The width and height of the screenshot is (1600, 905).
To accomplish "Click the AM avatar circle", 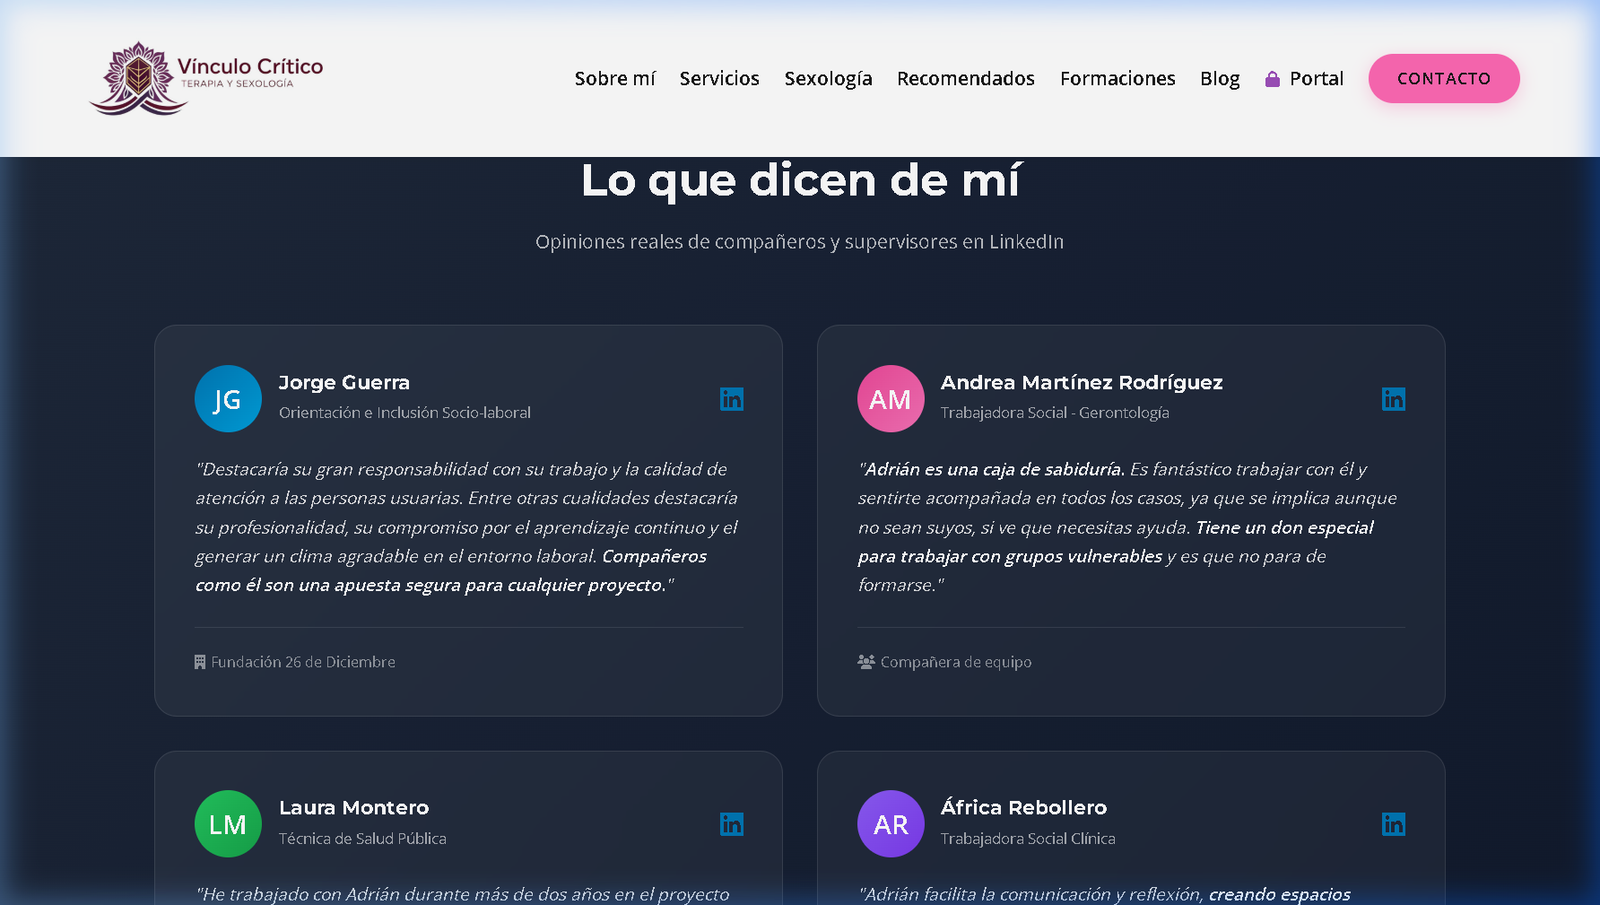I will coord(891,399).
